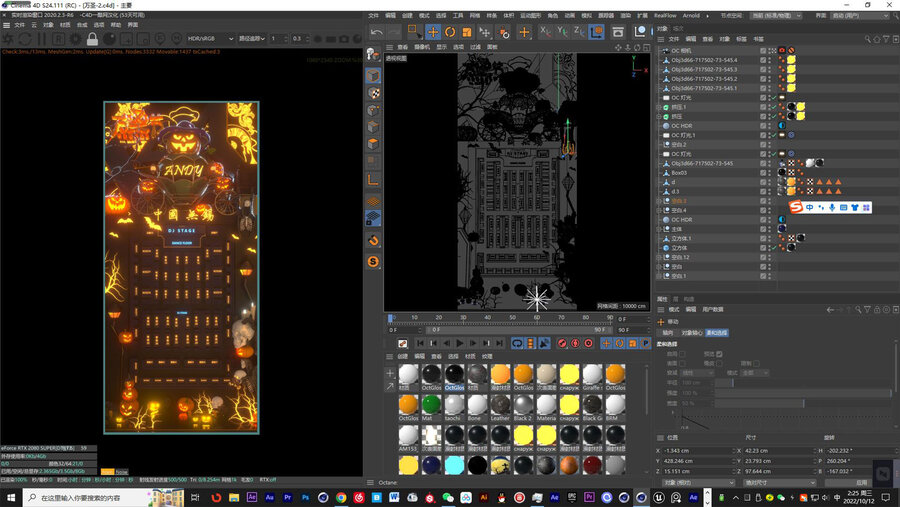This screenshot has height=507, width=900.
Task: Open Octane settings gear icon
Action: tap(75, 39)
